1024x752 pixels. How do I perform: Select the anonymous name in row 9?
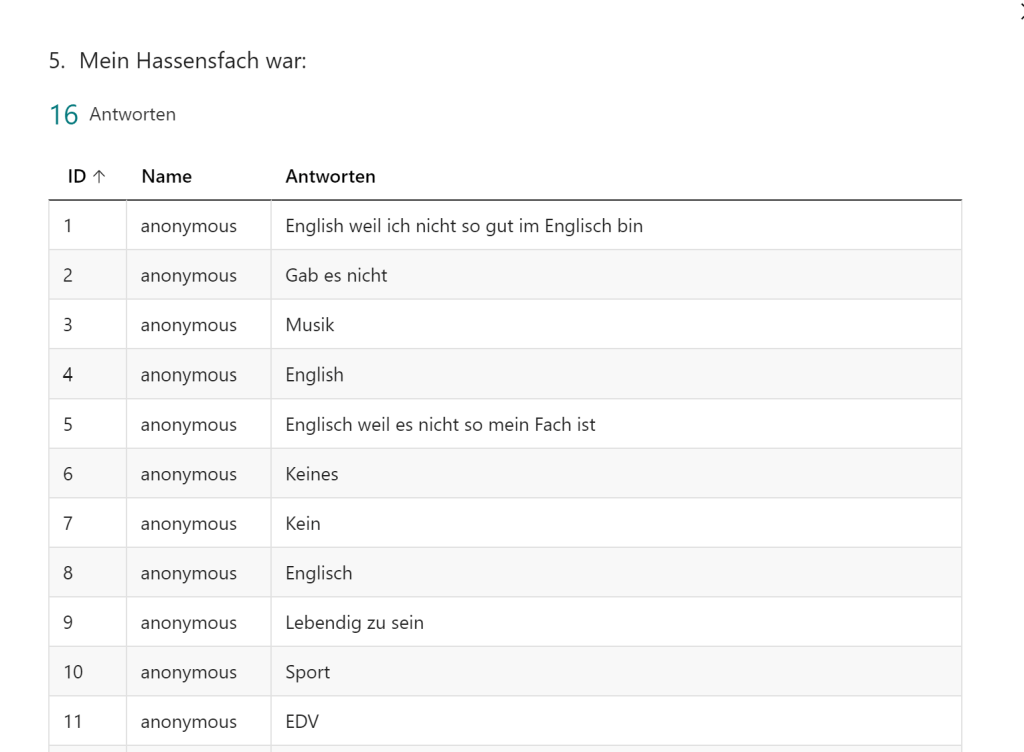(x=188, y=622)
